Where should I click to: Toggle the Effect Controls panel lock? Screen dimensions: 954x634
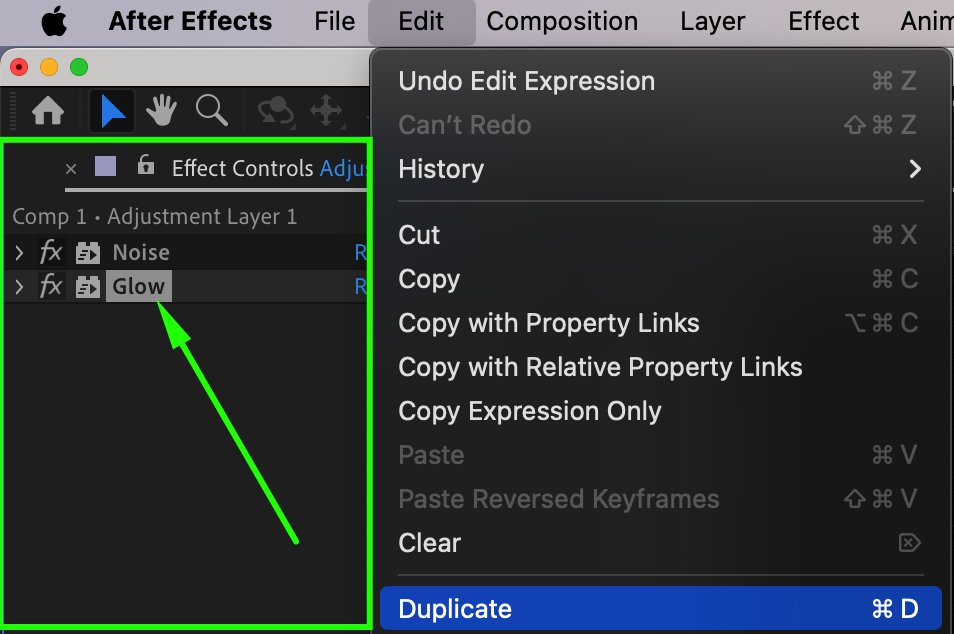[145, 164]
